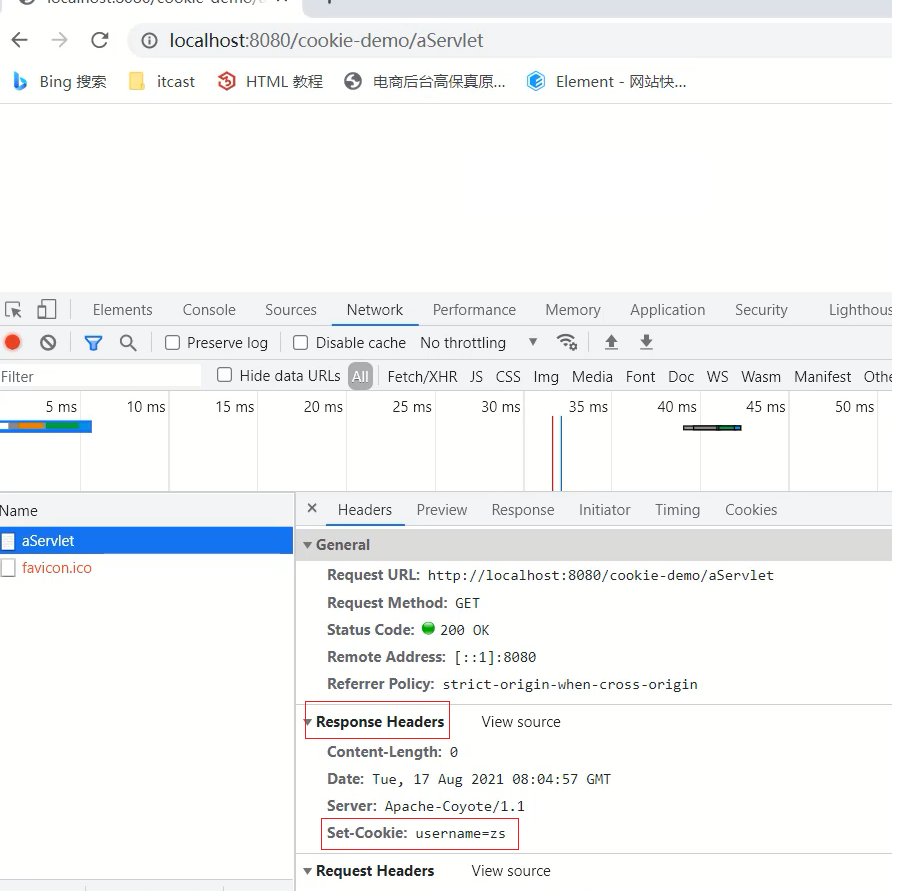
Task: View source of Response Headers
Action: coord(520,722)
